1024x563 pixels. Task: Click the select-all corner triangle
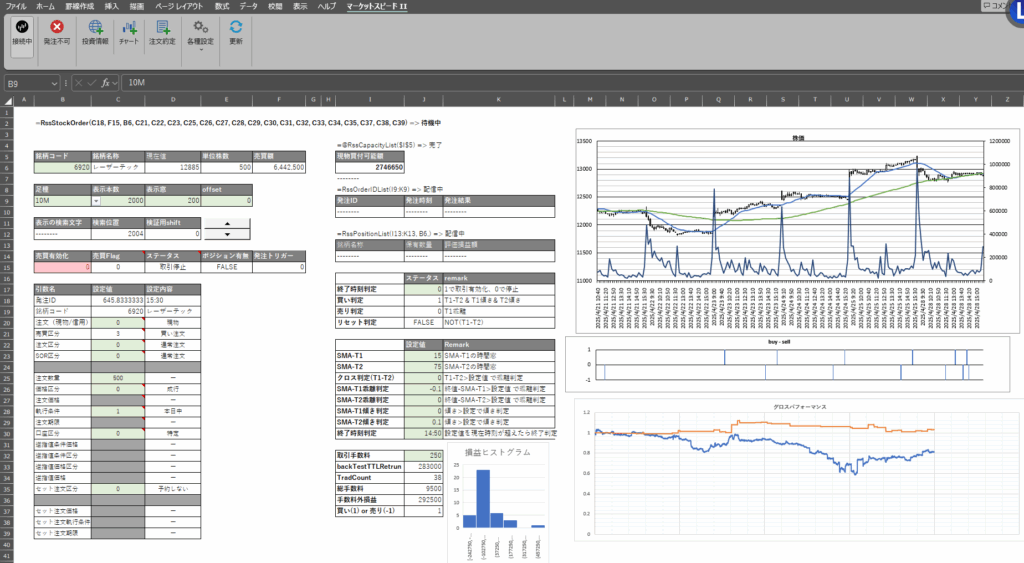[8, 101]
